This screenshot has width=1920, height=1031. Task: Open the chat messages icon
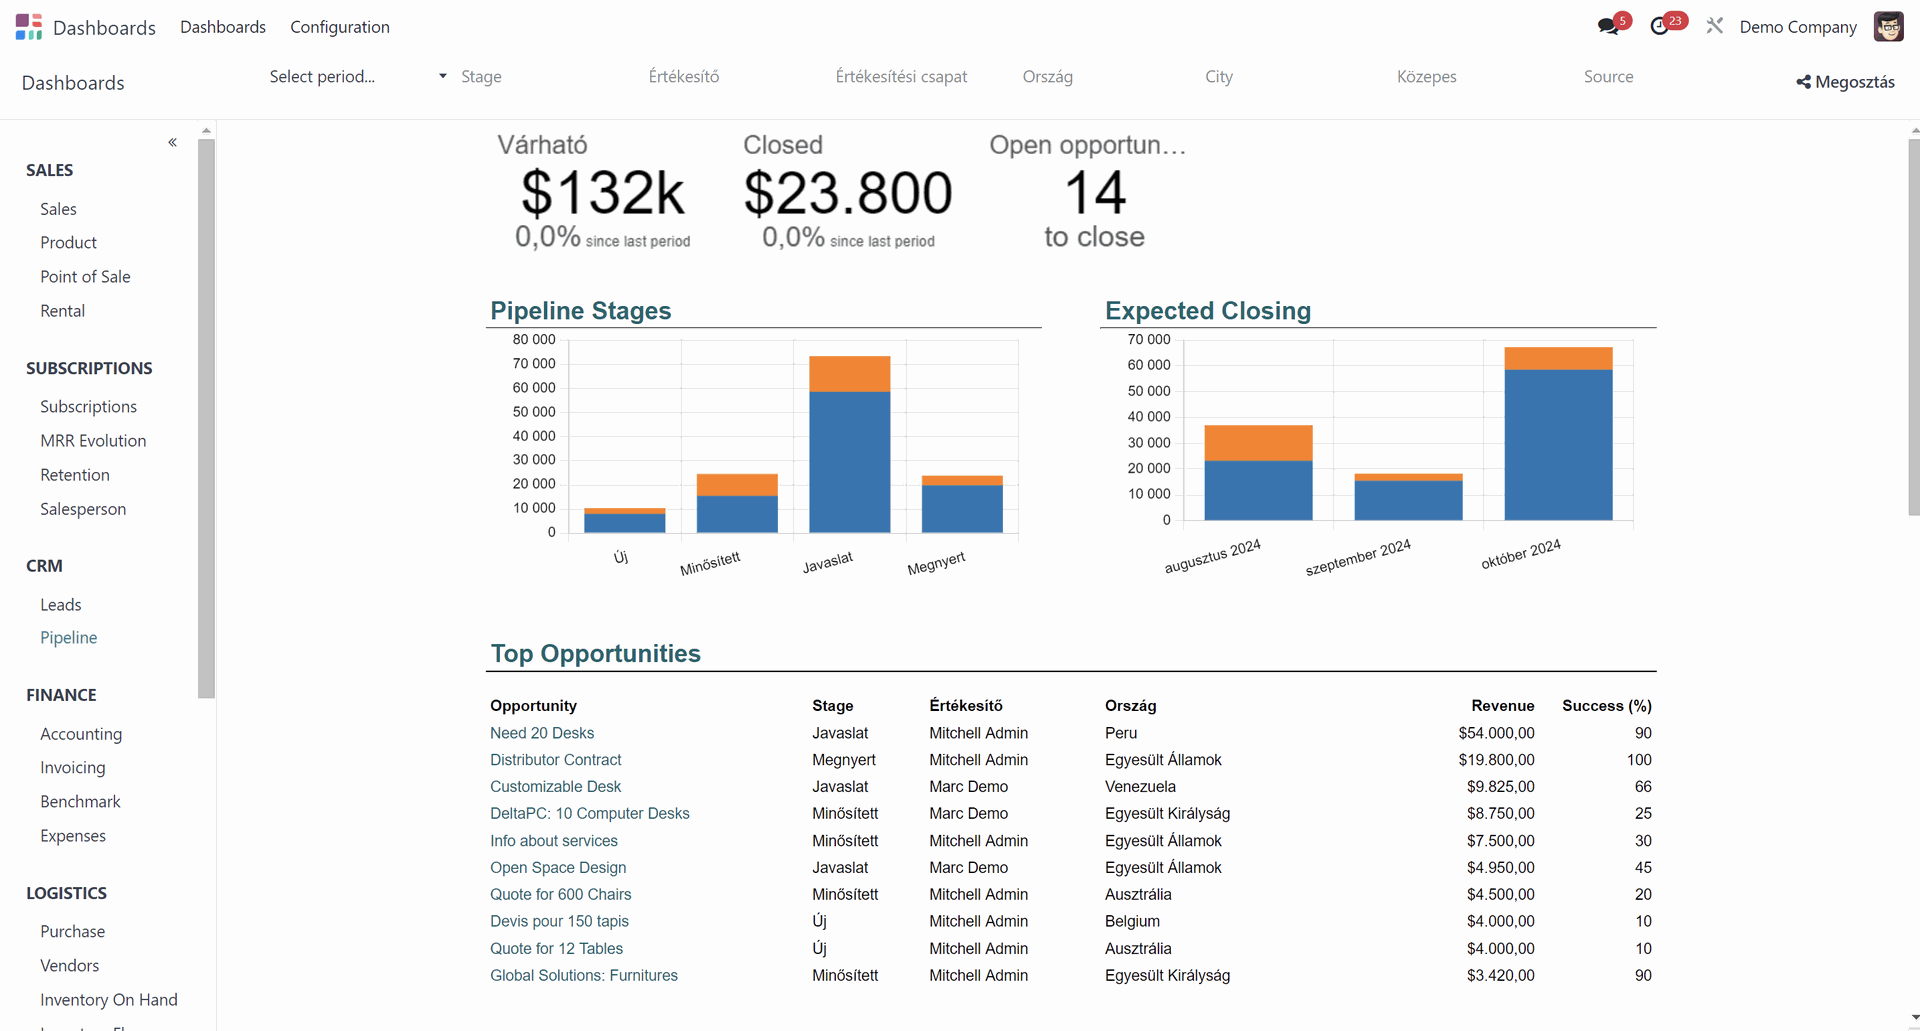(x=1608, y=27)
